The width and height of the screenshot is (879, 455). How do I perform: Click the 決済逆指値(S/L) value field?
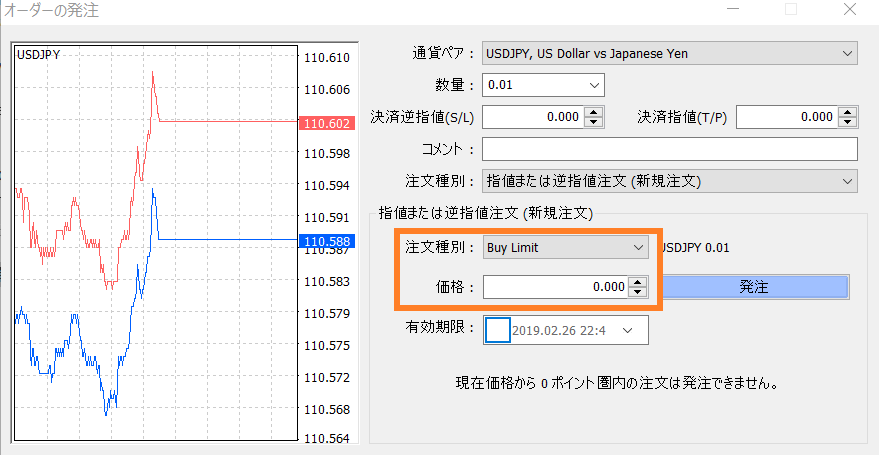pyautogui.click(x=533, y=117)
